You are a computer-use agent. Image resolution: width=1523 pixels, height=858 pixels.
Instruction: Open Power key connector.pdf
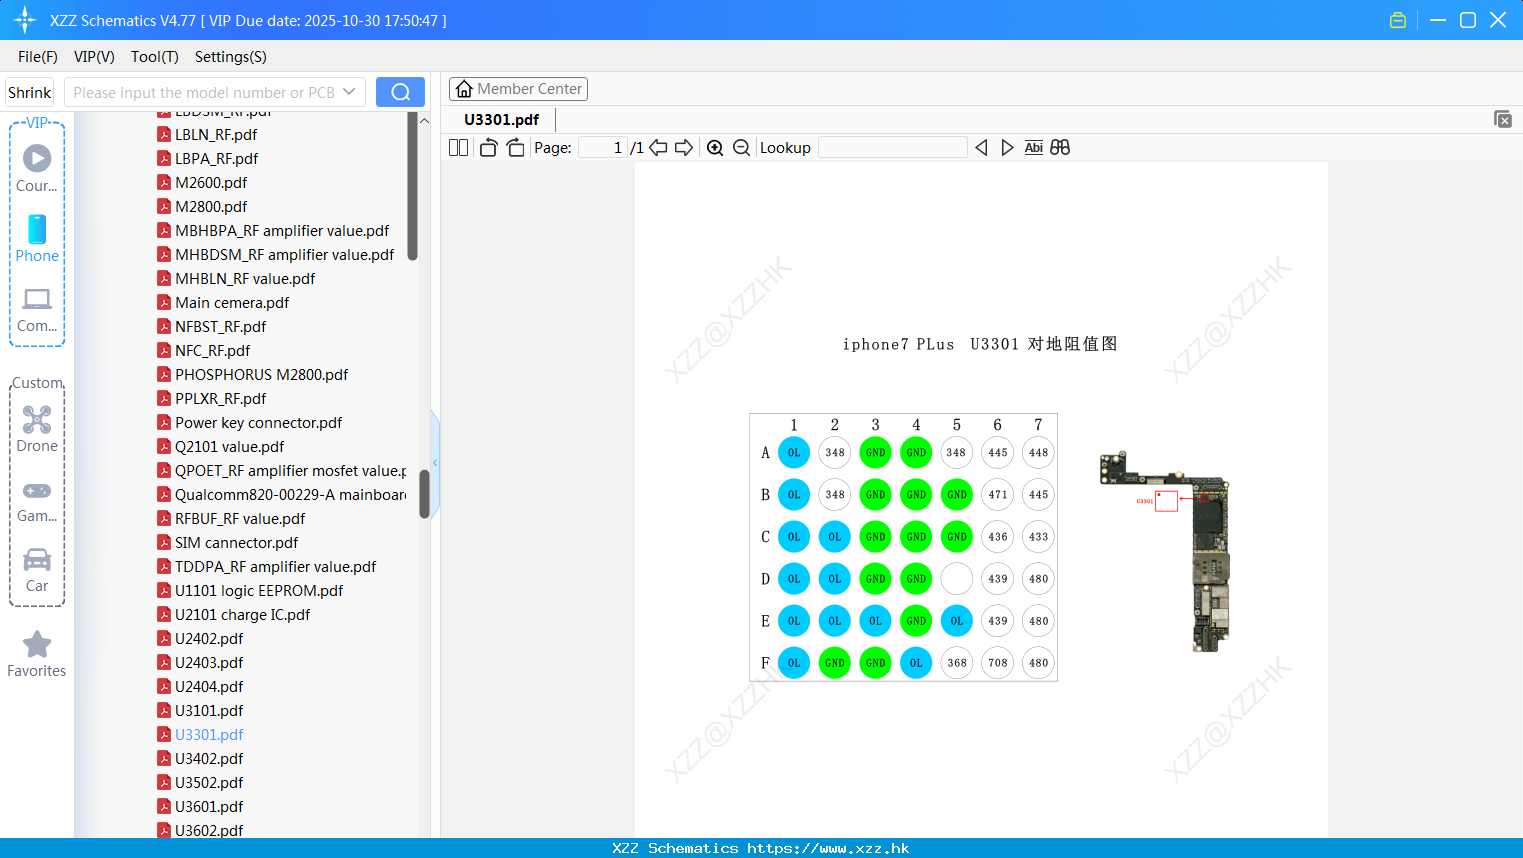250,422
